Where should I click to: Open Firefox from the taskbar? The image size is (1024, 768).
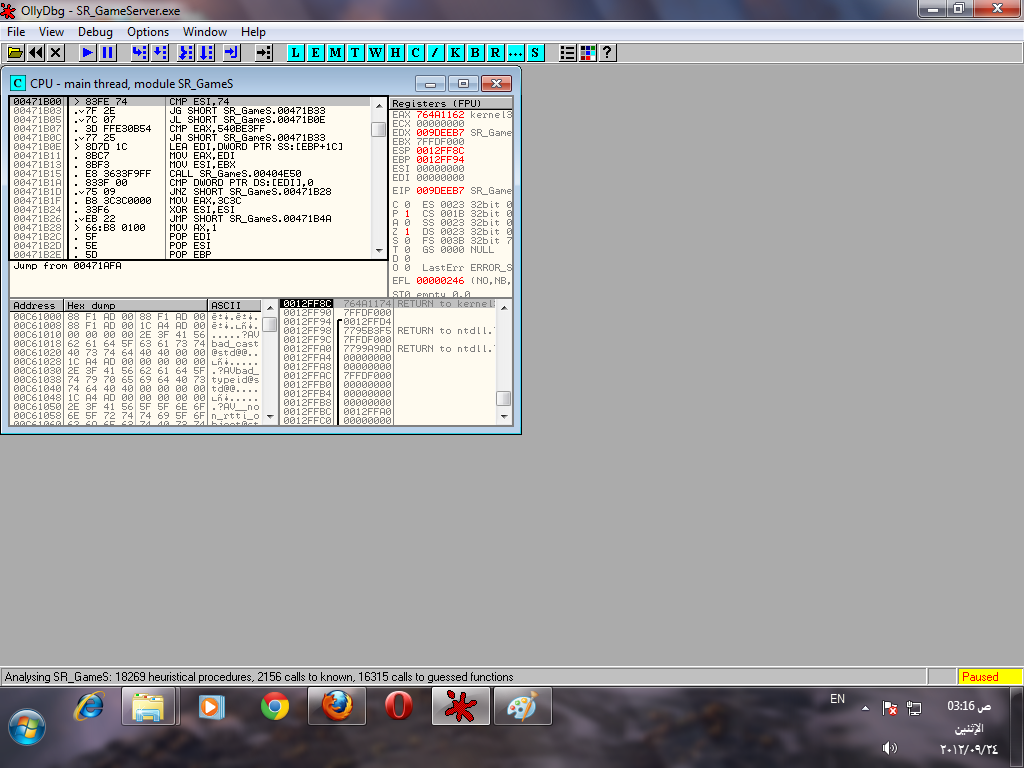pyautogui.click(x=337, y=706)
